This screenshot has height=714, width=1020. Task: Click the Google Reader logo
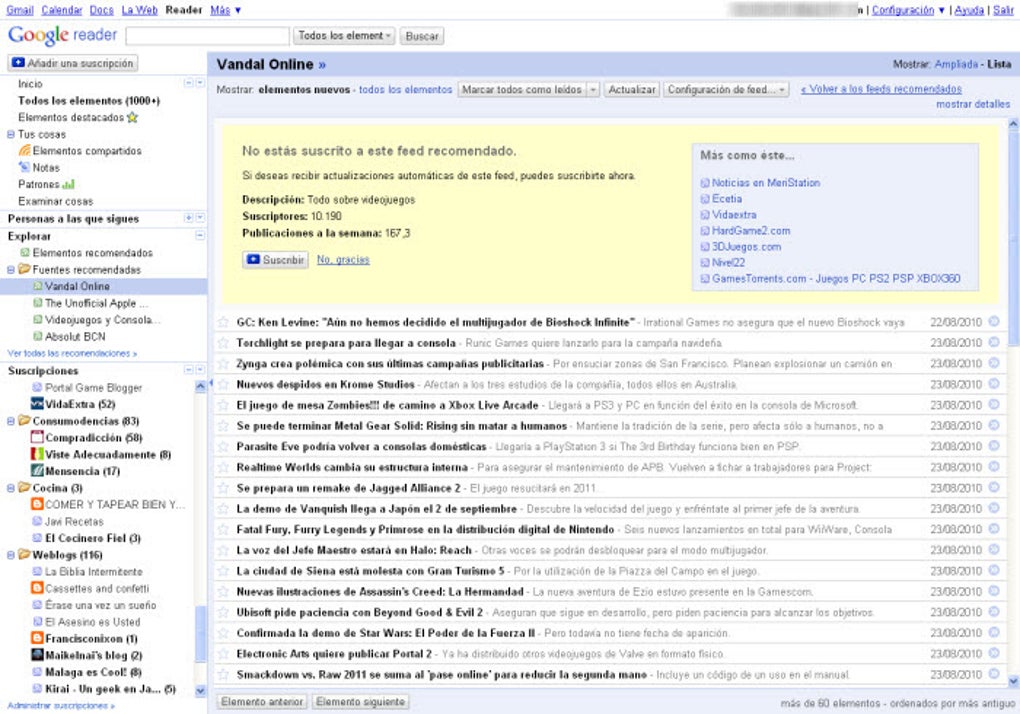[62, 35]
